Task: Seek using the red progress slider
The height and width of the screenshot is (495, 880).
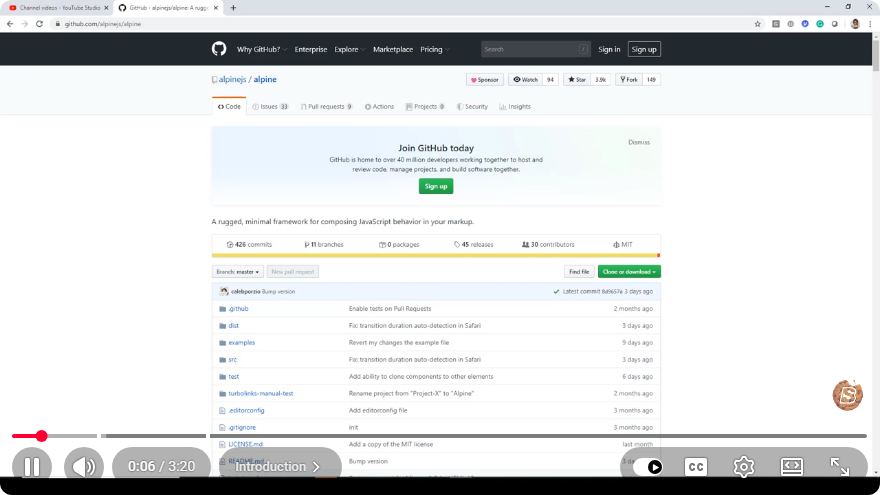Action: 41,436
